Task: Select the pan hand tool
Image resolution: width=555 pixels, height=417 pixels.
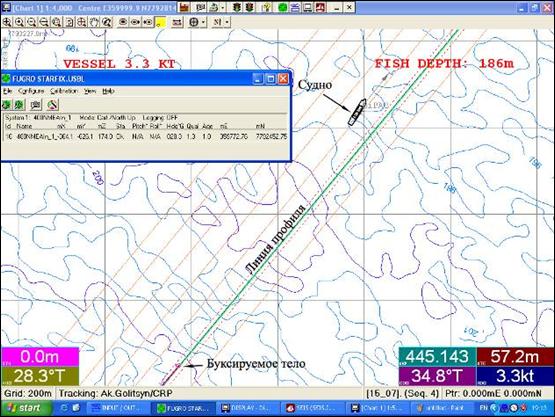Action: [94, 22]
